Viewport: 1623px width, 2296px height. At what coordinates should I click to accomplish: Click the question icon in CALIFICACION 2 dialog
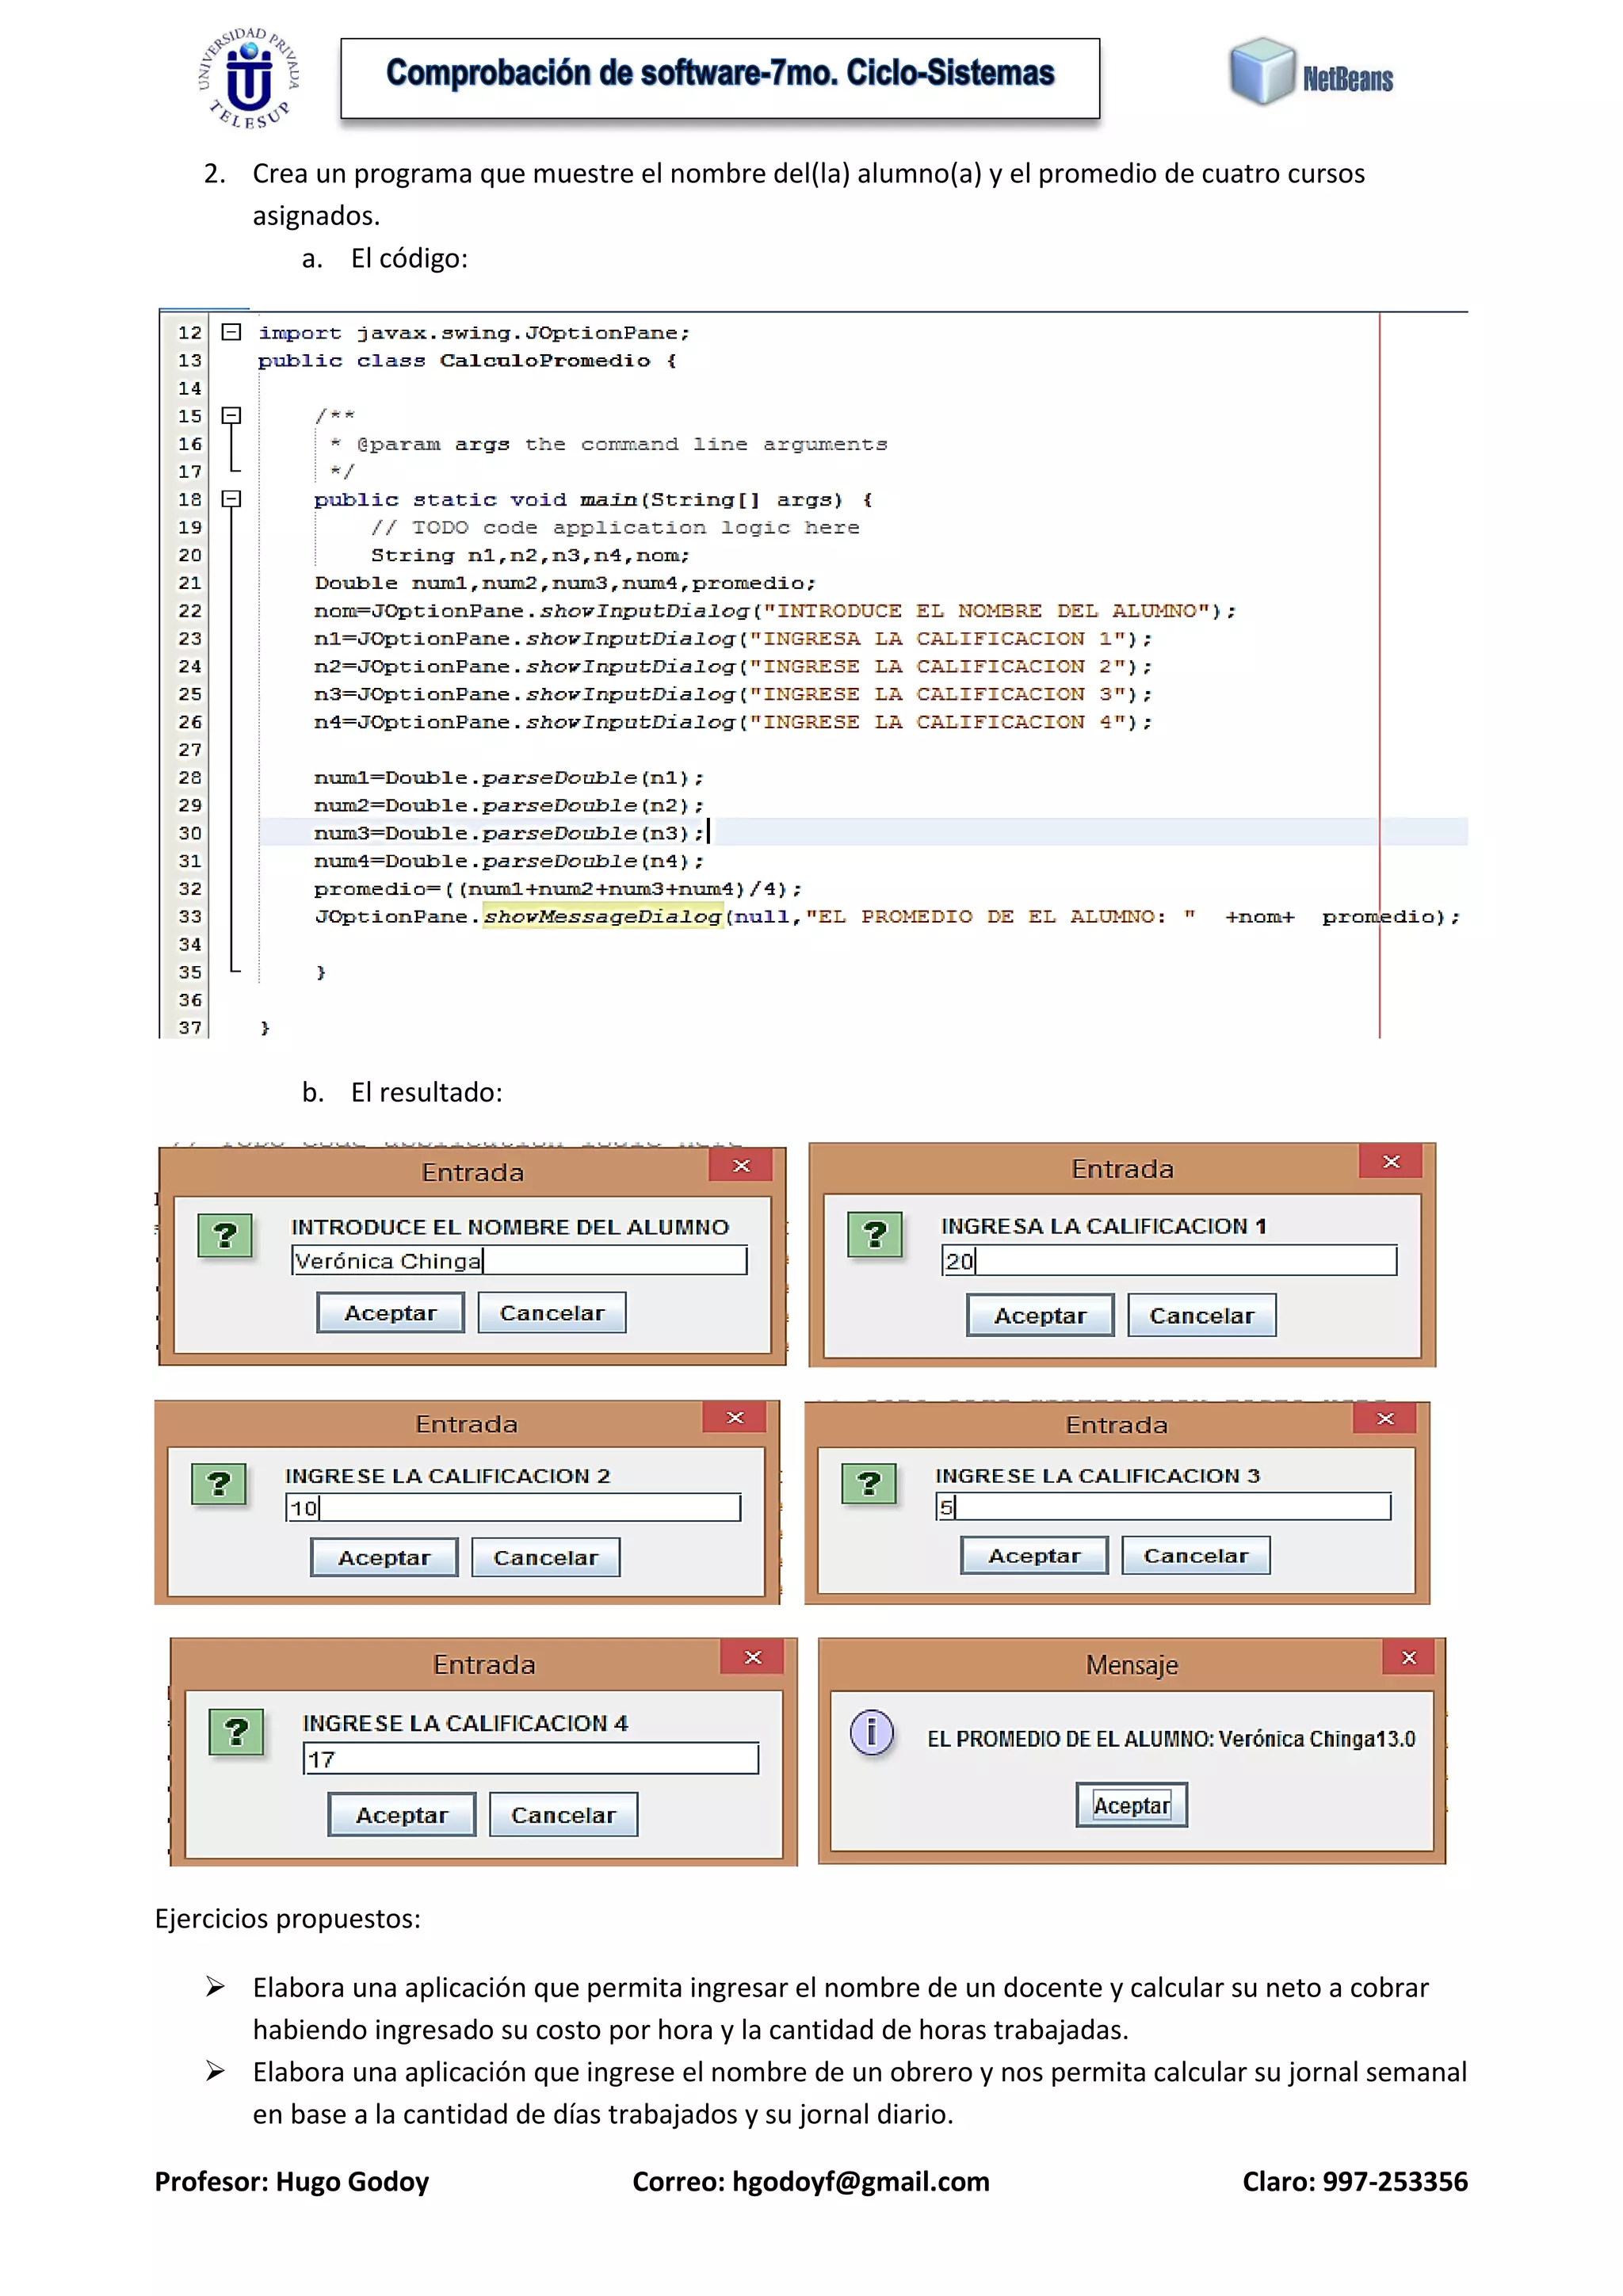218,1484
